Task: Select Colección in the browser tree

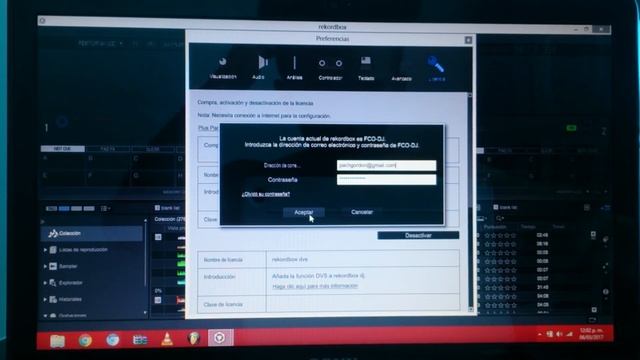Action: pos(92,233)
